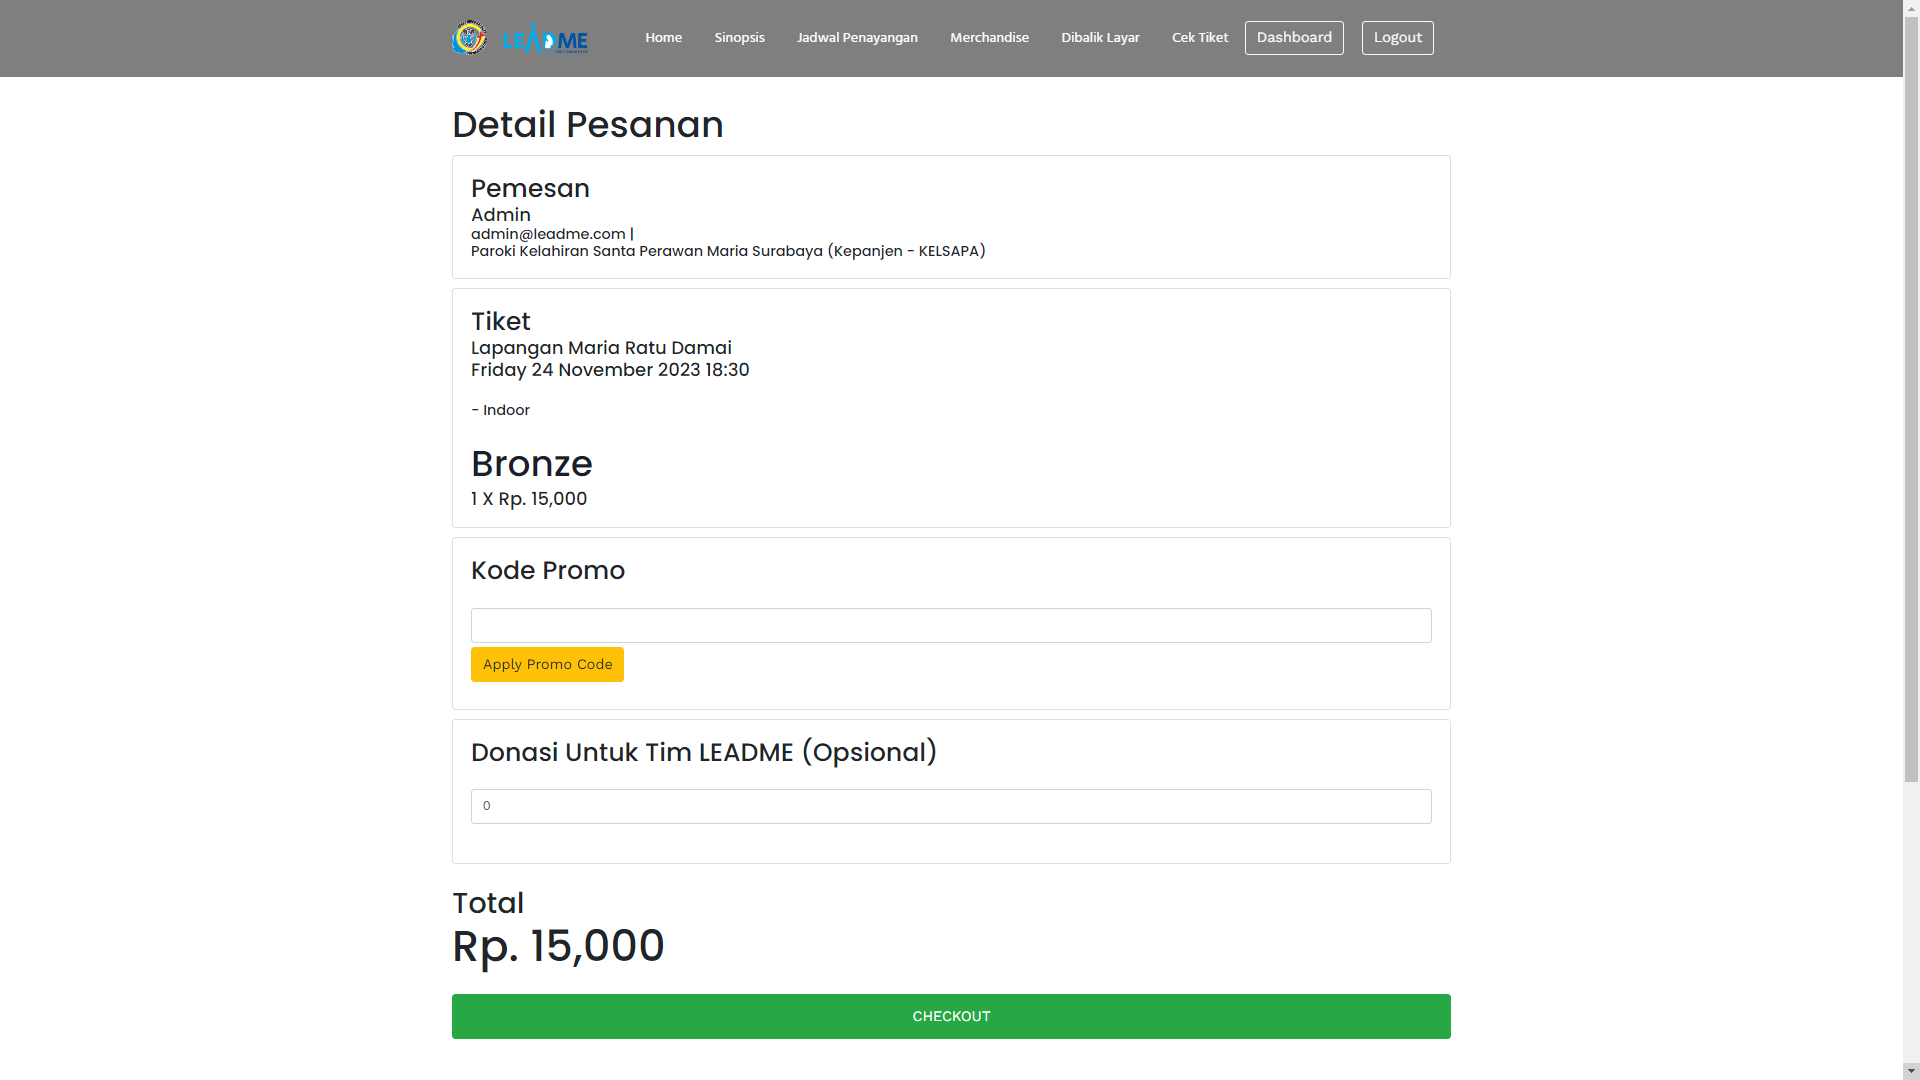This screenshot has height=1080, width=1920.
Task: Go to the Home page
Action: 663,38
